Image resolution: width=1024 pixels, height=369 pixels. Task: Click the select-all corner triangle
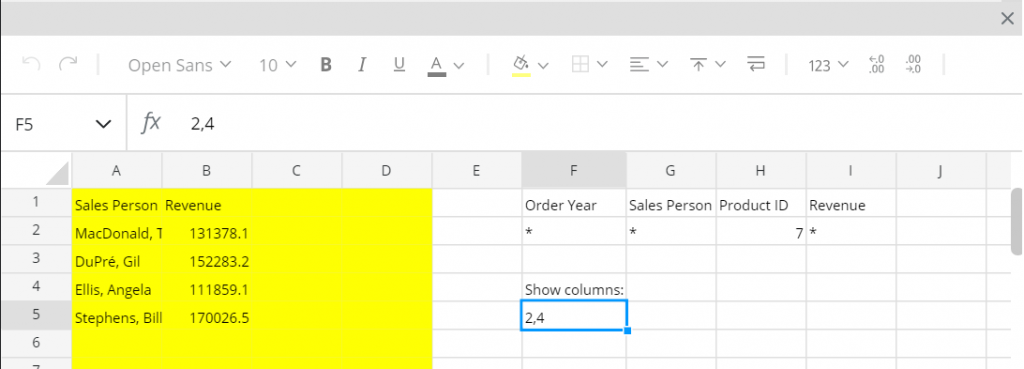tap(56, 174)
